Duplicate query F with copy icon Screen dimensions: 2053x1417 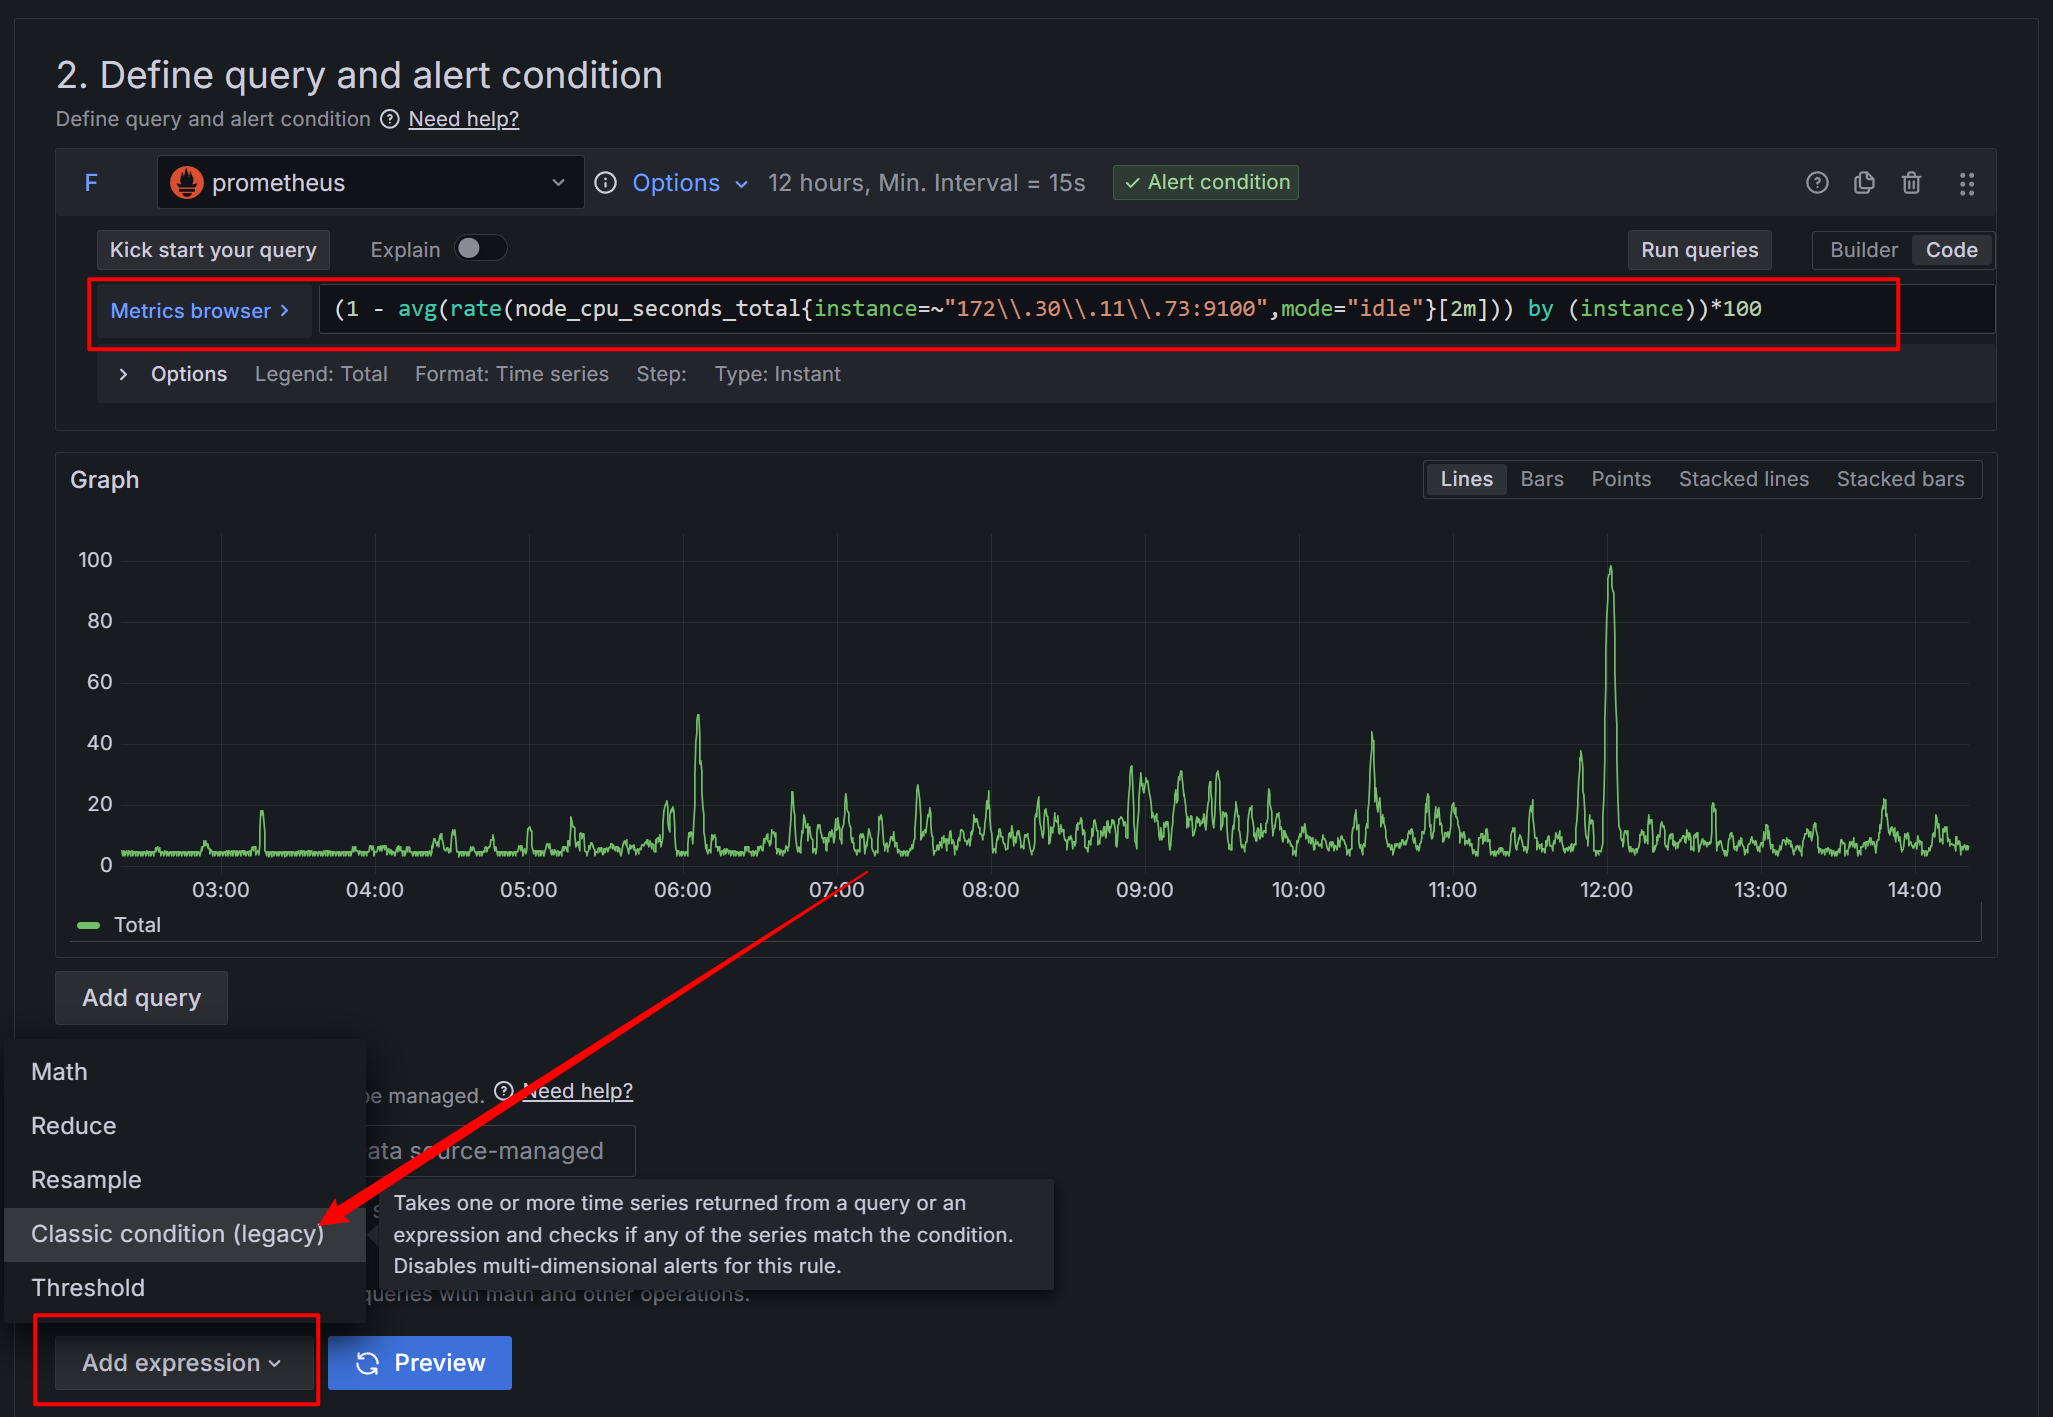click(1864, 183)
